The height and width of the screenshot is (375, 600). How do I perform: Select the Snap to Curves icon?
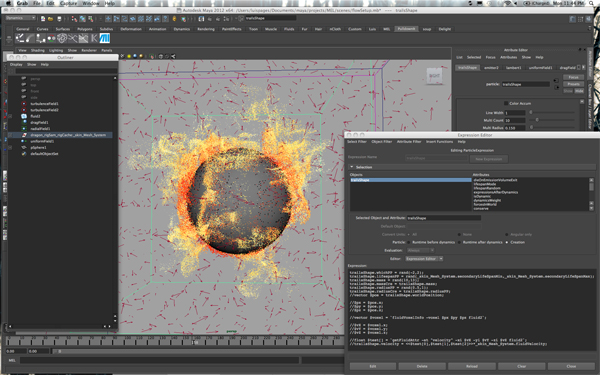pyautogui.click(x=116, y=18)
